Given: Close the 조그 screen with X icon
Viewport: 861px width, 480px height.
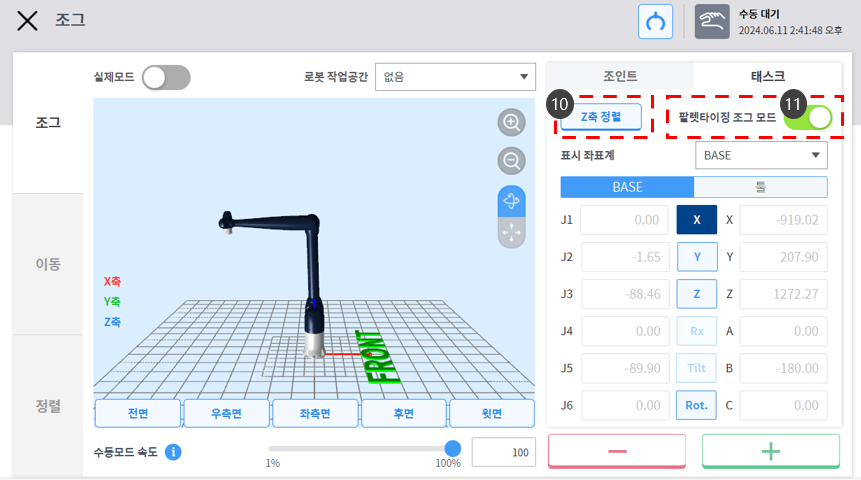Looking at the screenshot, I should tap(27, 21).
